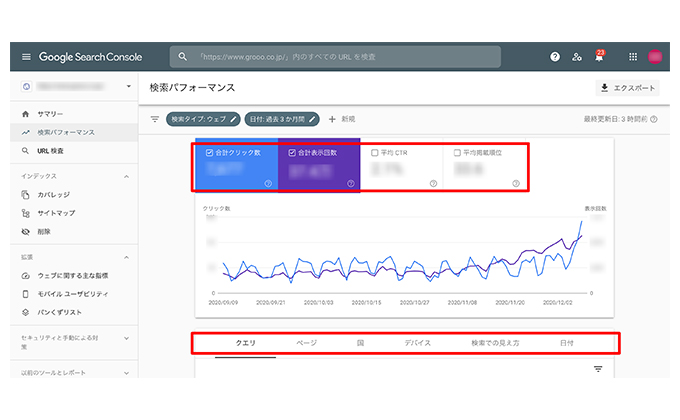Click the search magnifier icon in URL bar
Image resolution: width=680 pixels, height=420 pixels.
[x=183, y=57]
